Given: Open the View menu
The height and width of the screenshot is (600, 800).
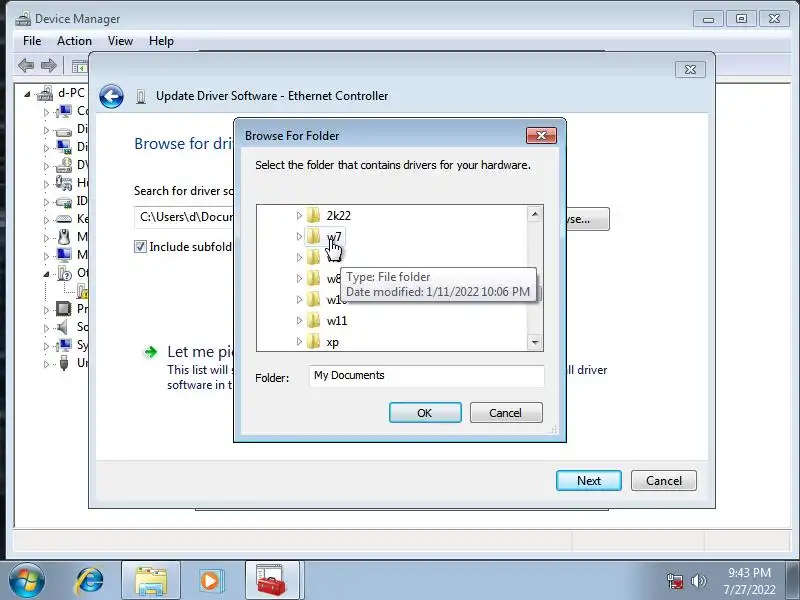Looking at the screenshot, I should (120, 41).
